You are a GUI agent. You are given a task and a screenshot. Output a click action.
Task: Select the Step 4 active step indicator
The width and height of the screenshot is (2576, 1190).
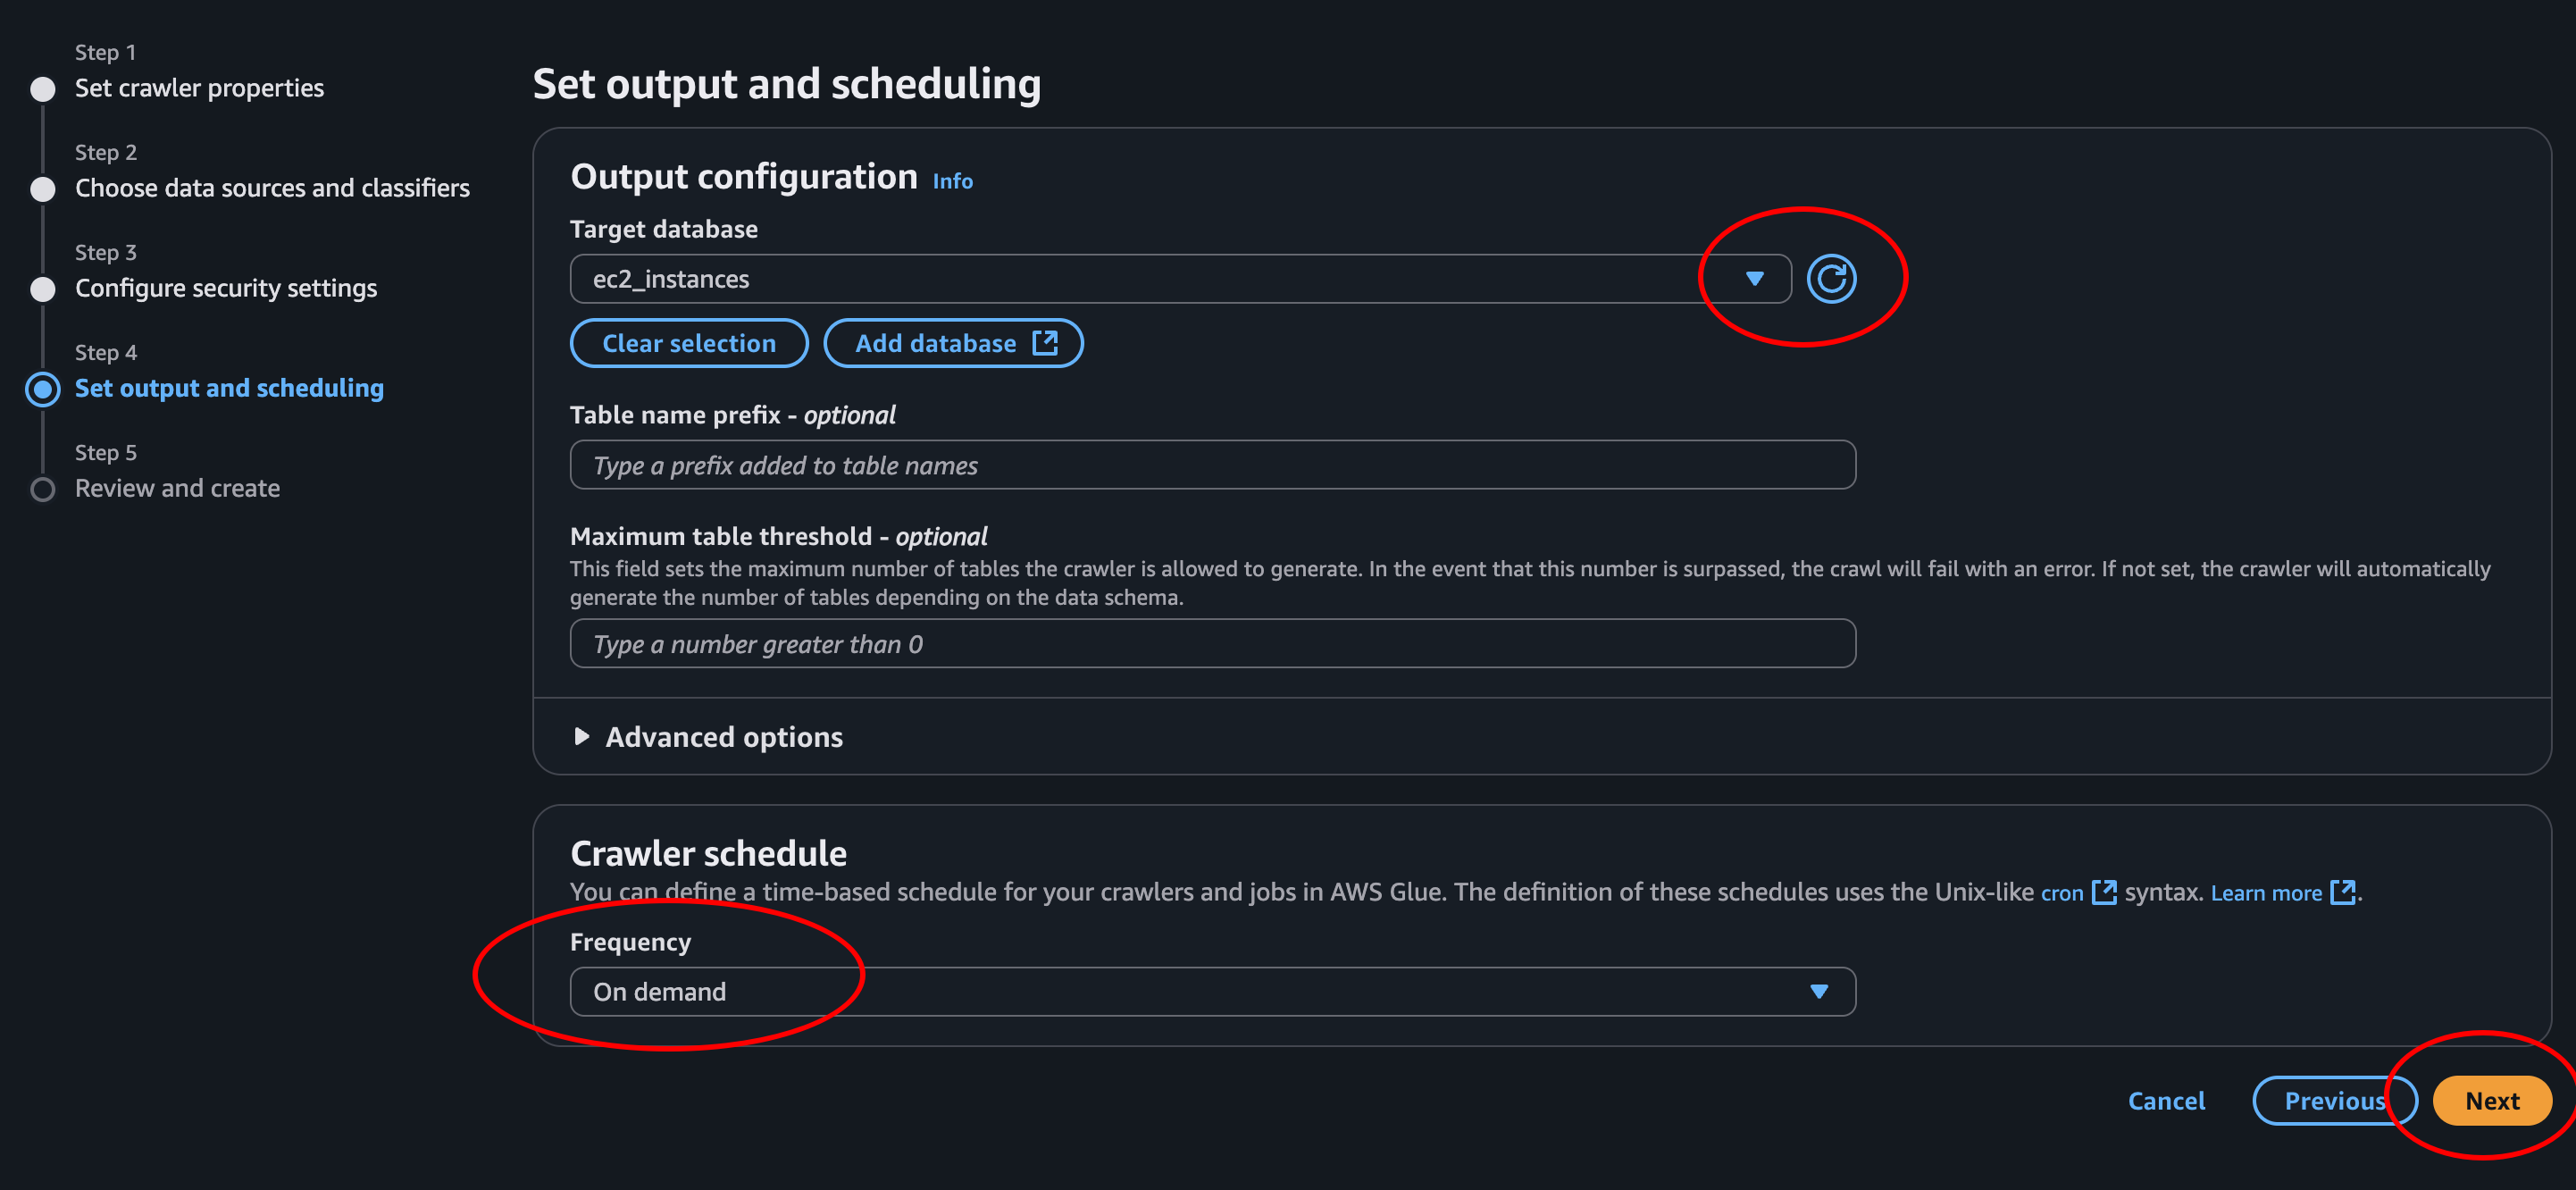[43, 389]
